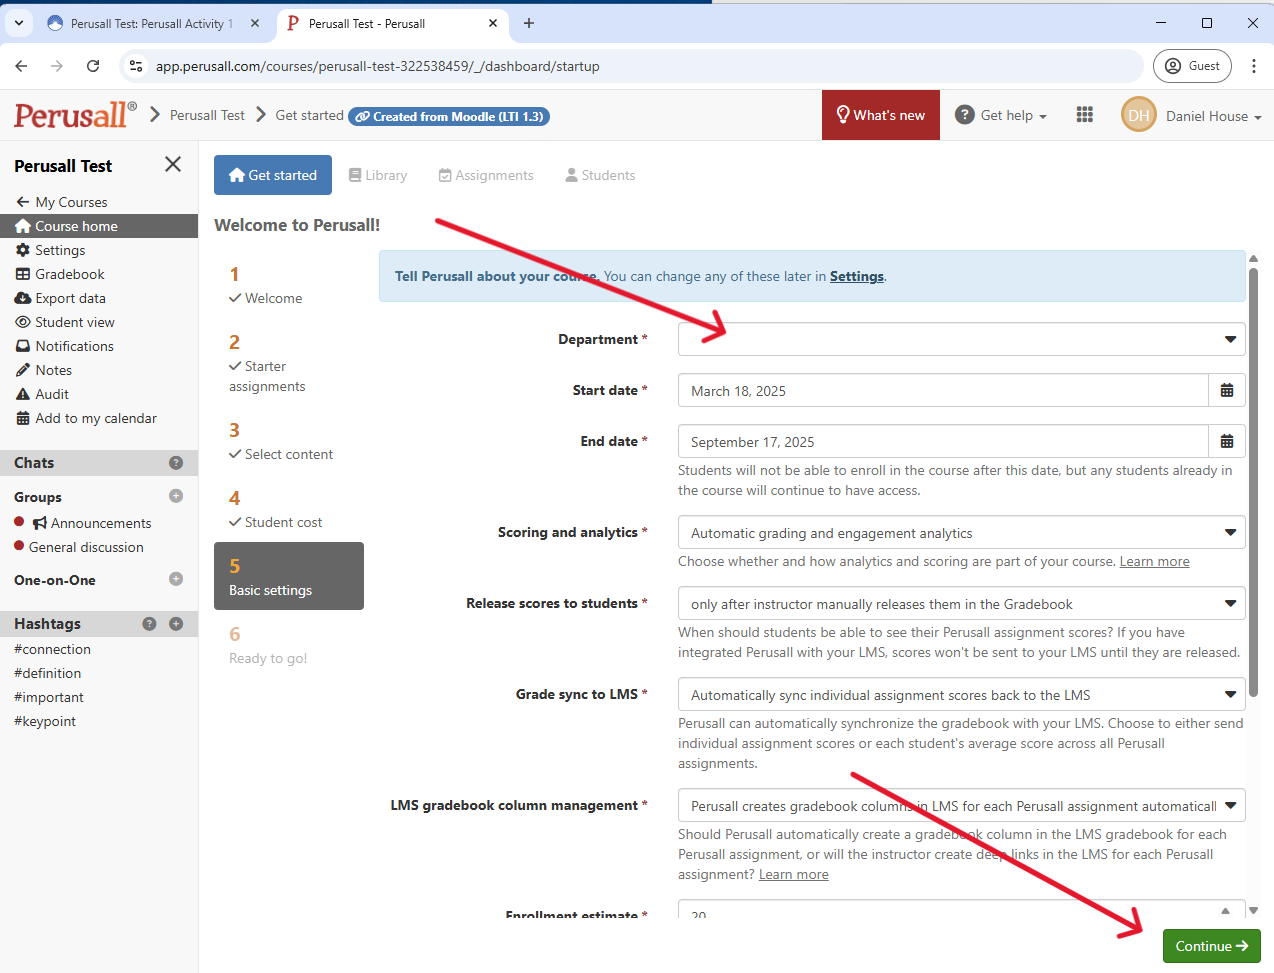The width and height of the screenshot is (1274, 973).
Task: Click the Hashtags help question icon
Action: coord(149,624)
